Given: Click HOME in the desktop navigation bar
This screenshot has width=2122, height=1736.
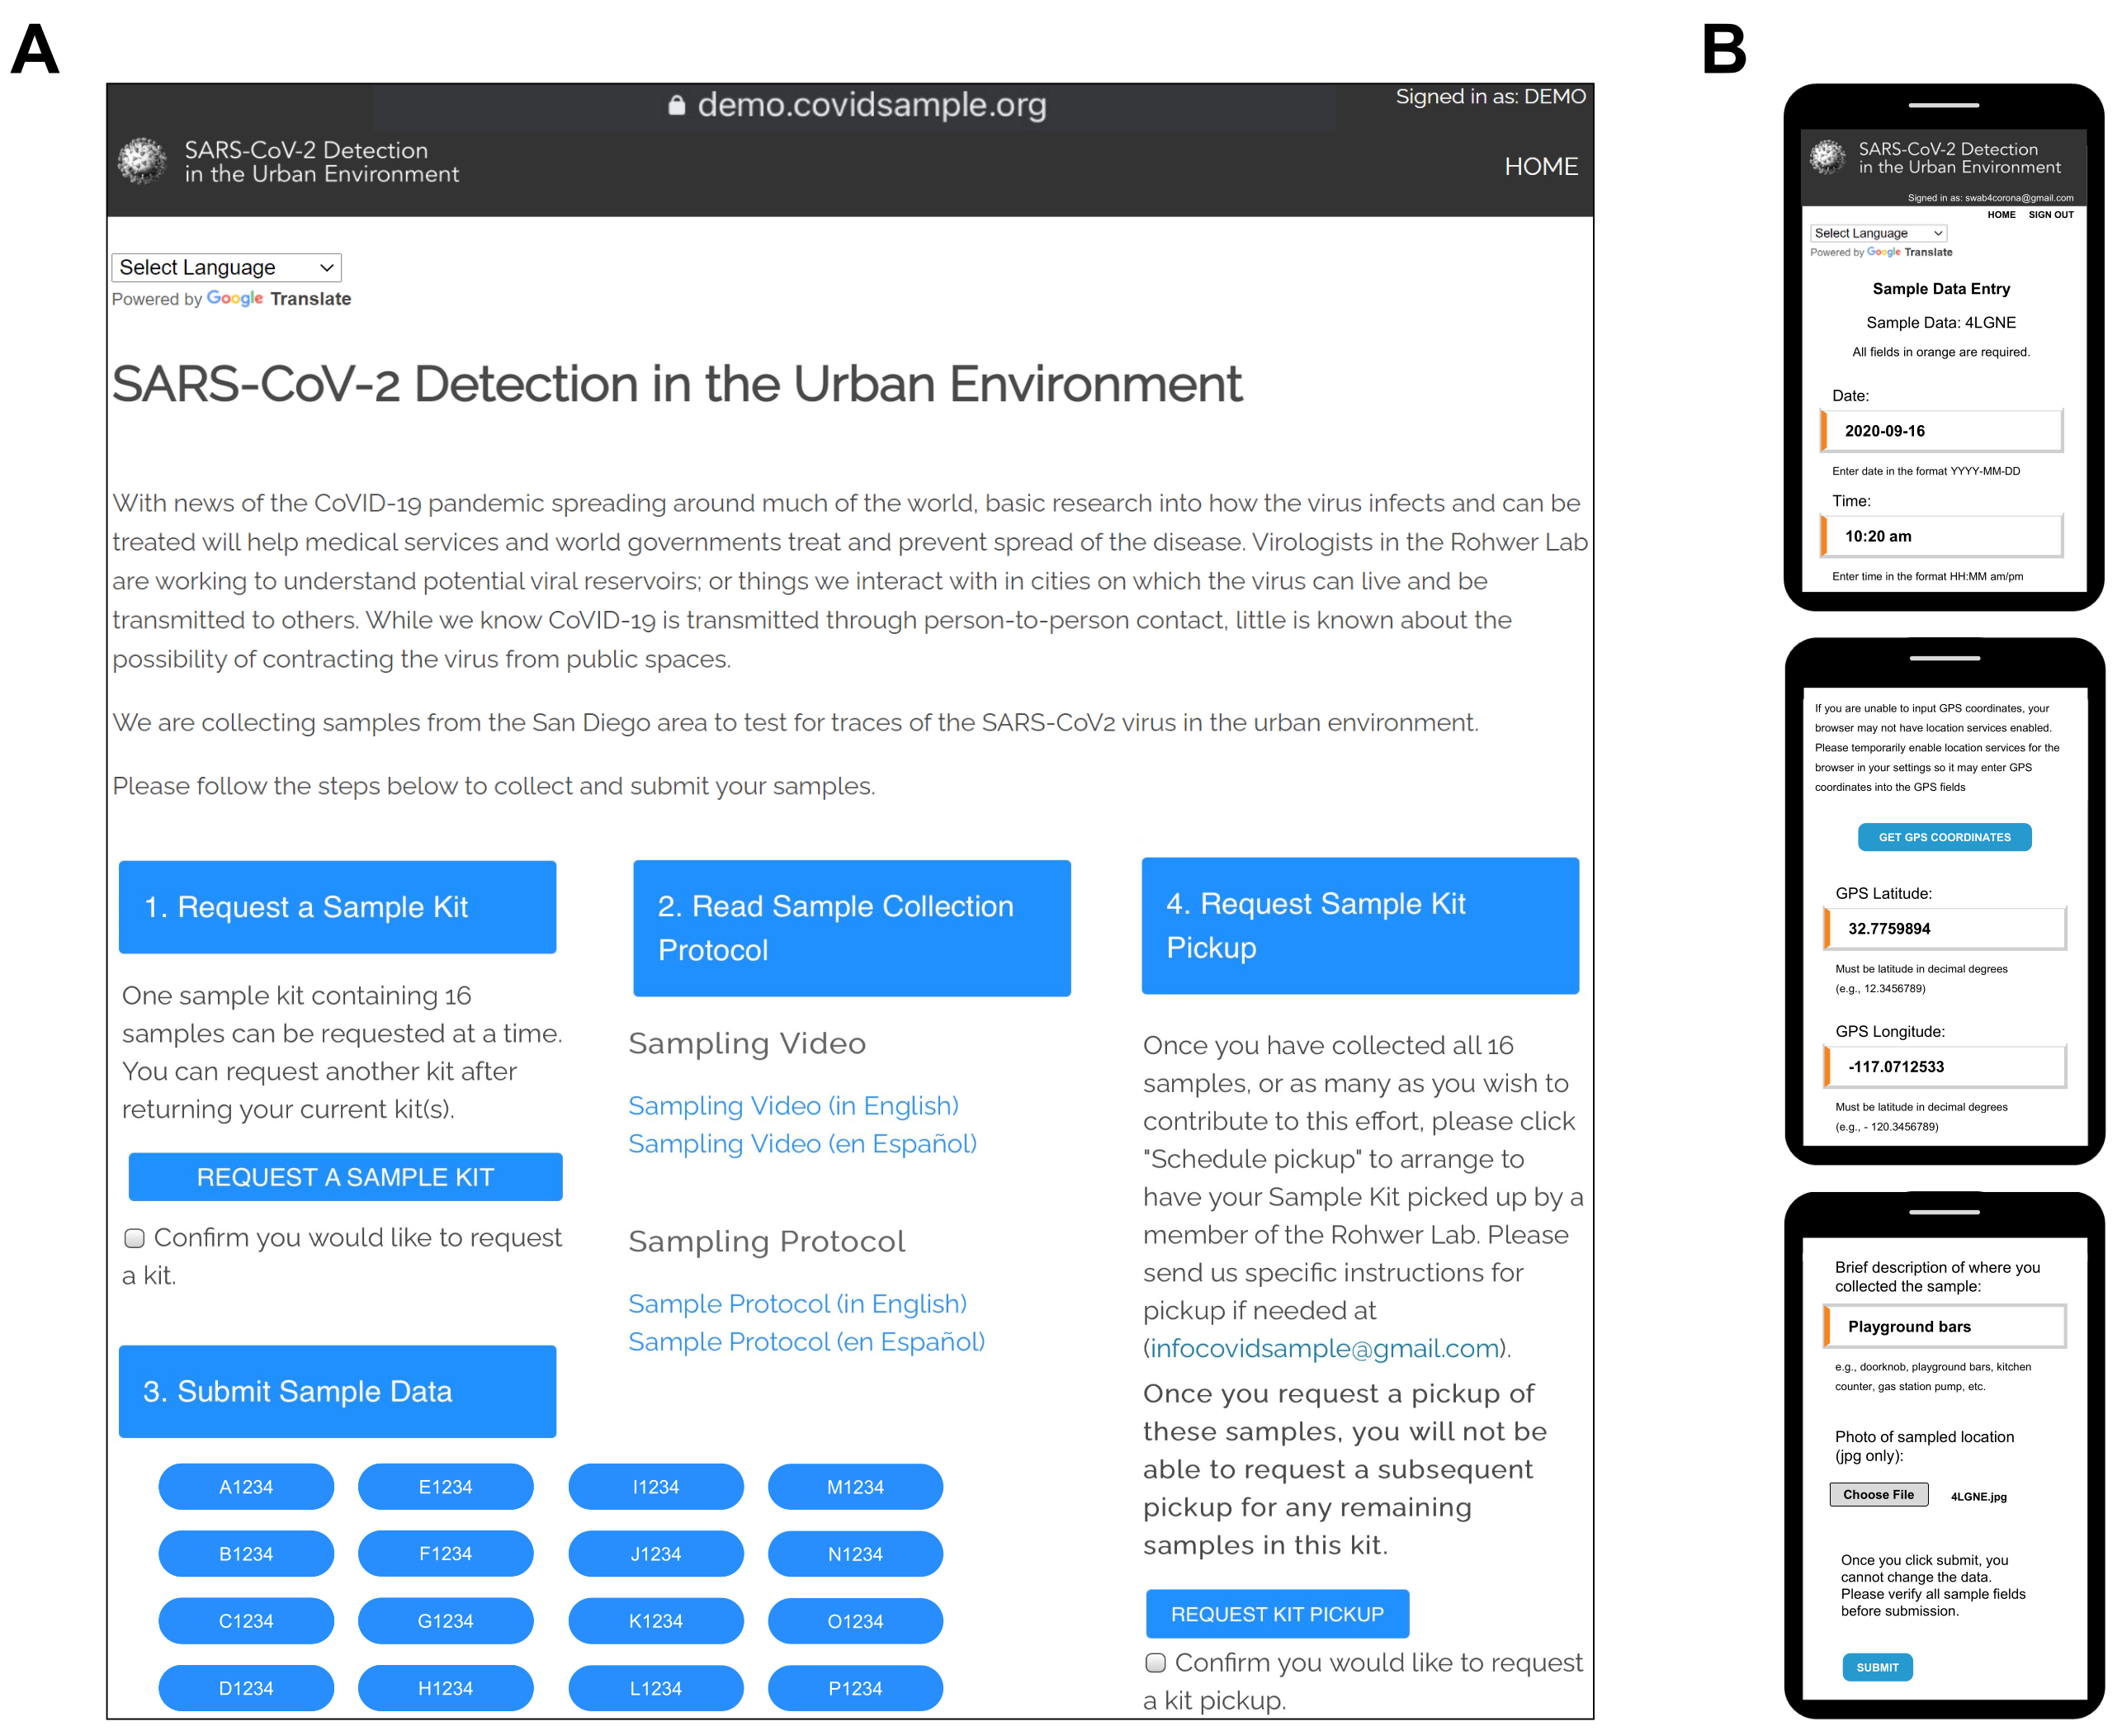Looking at the screenshot, I should (x=1540, y=166).
